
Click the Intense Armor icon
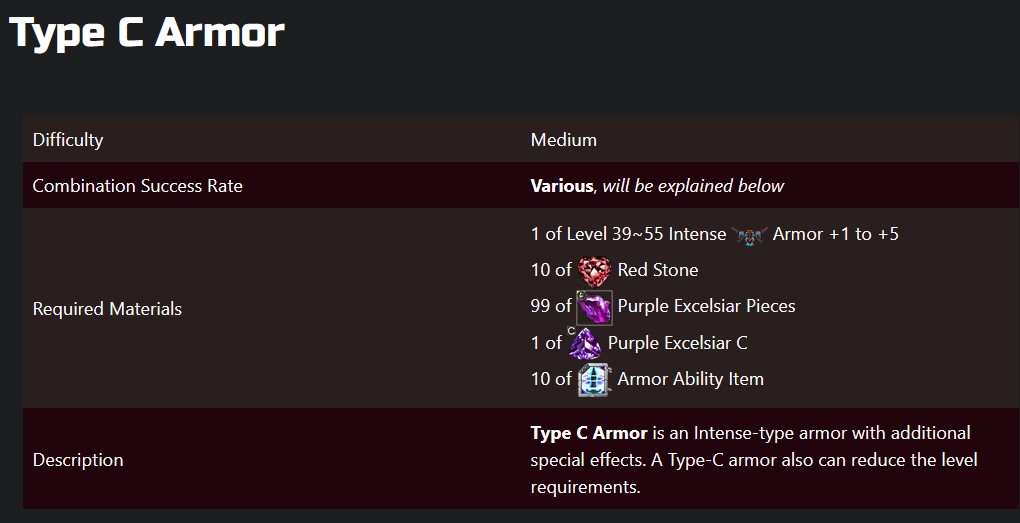point(749,235)
